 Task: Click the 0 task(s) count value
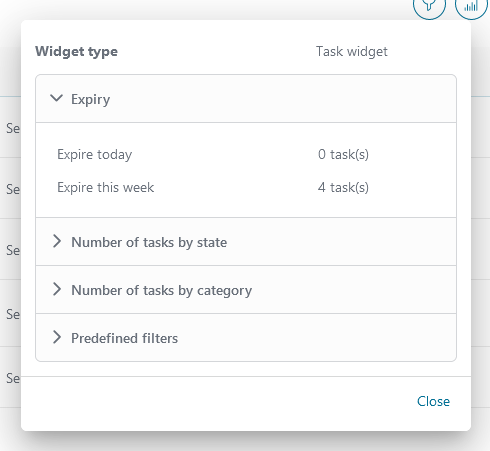tap(343, 154)
